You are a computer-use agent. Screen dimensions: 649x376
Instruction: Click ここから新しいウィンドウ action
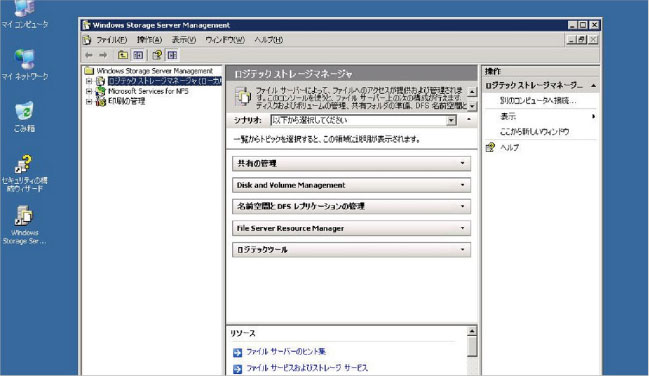(x=534, y=132)
